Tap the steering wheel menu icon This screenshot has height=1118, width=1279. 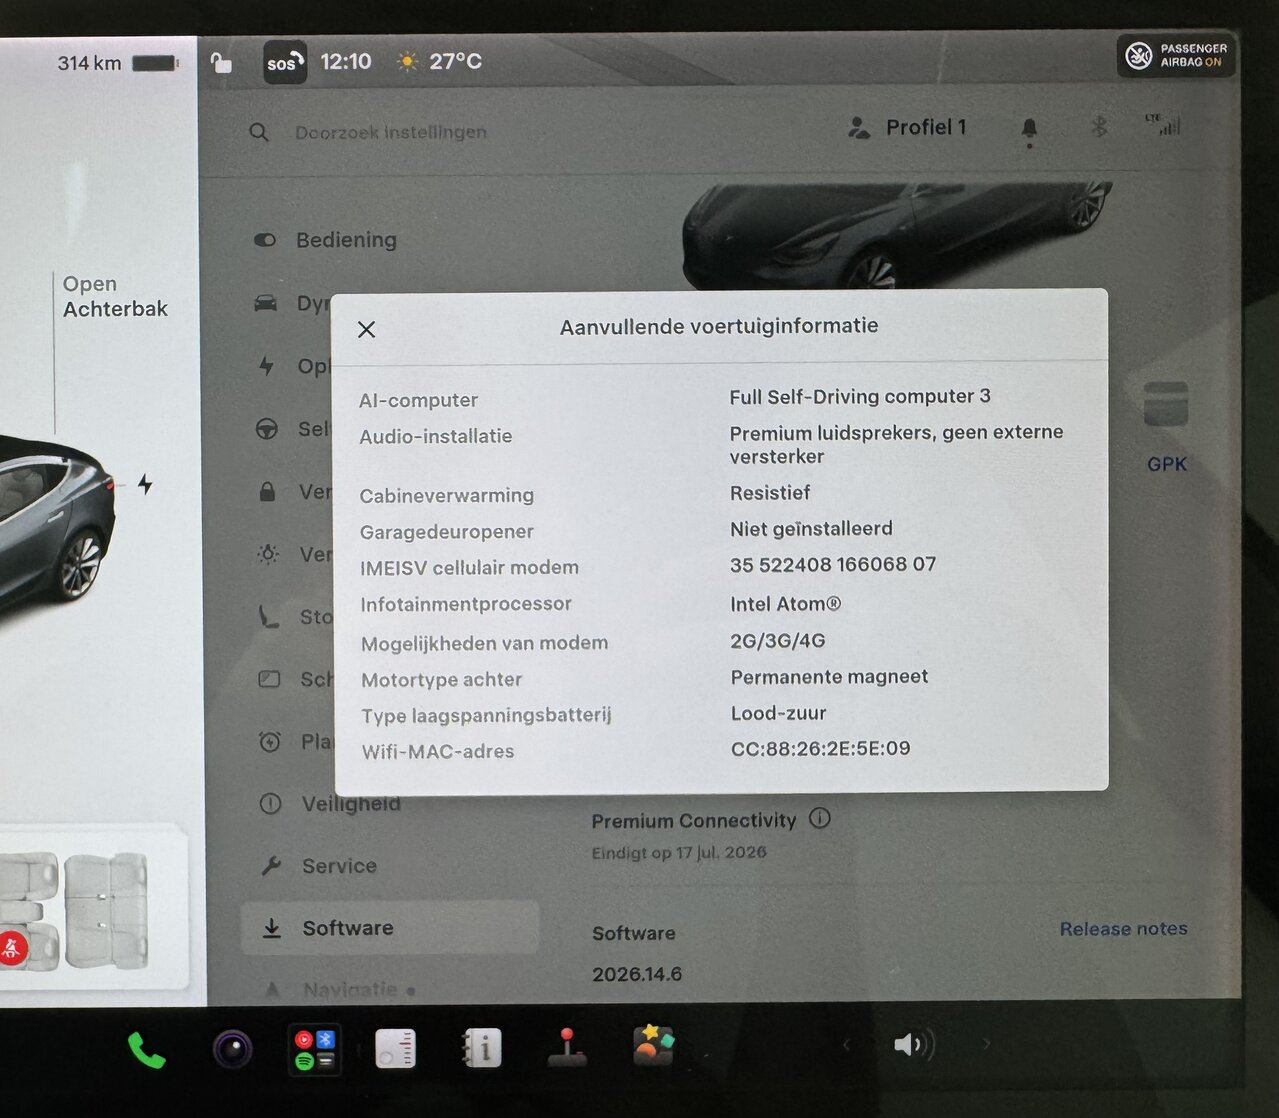click(x=267, y=429)
